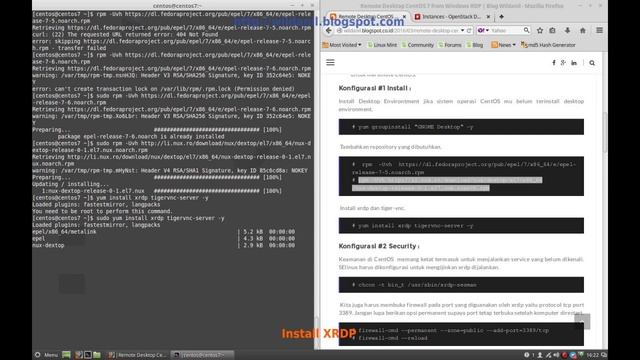Click terminal line 'Updating / installing...'
Screen dimensions: 640x360
pos(71,184)
